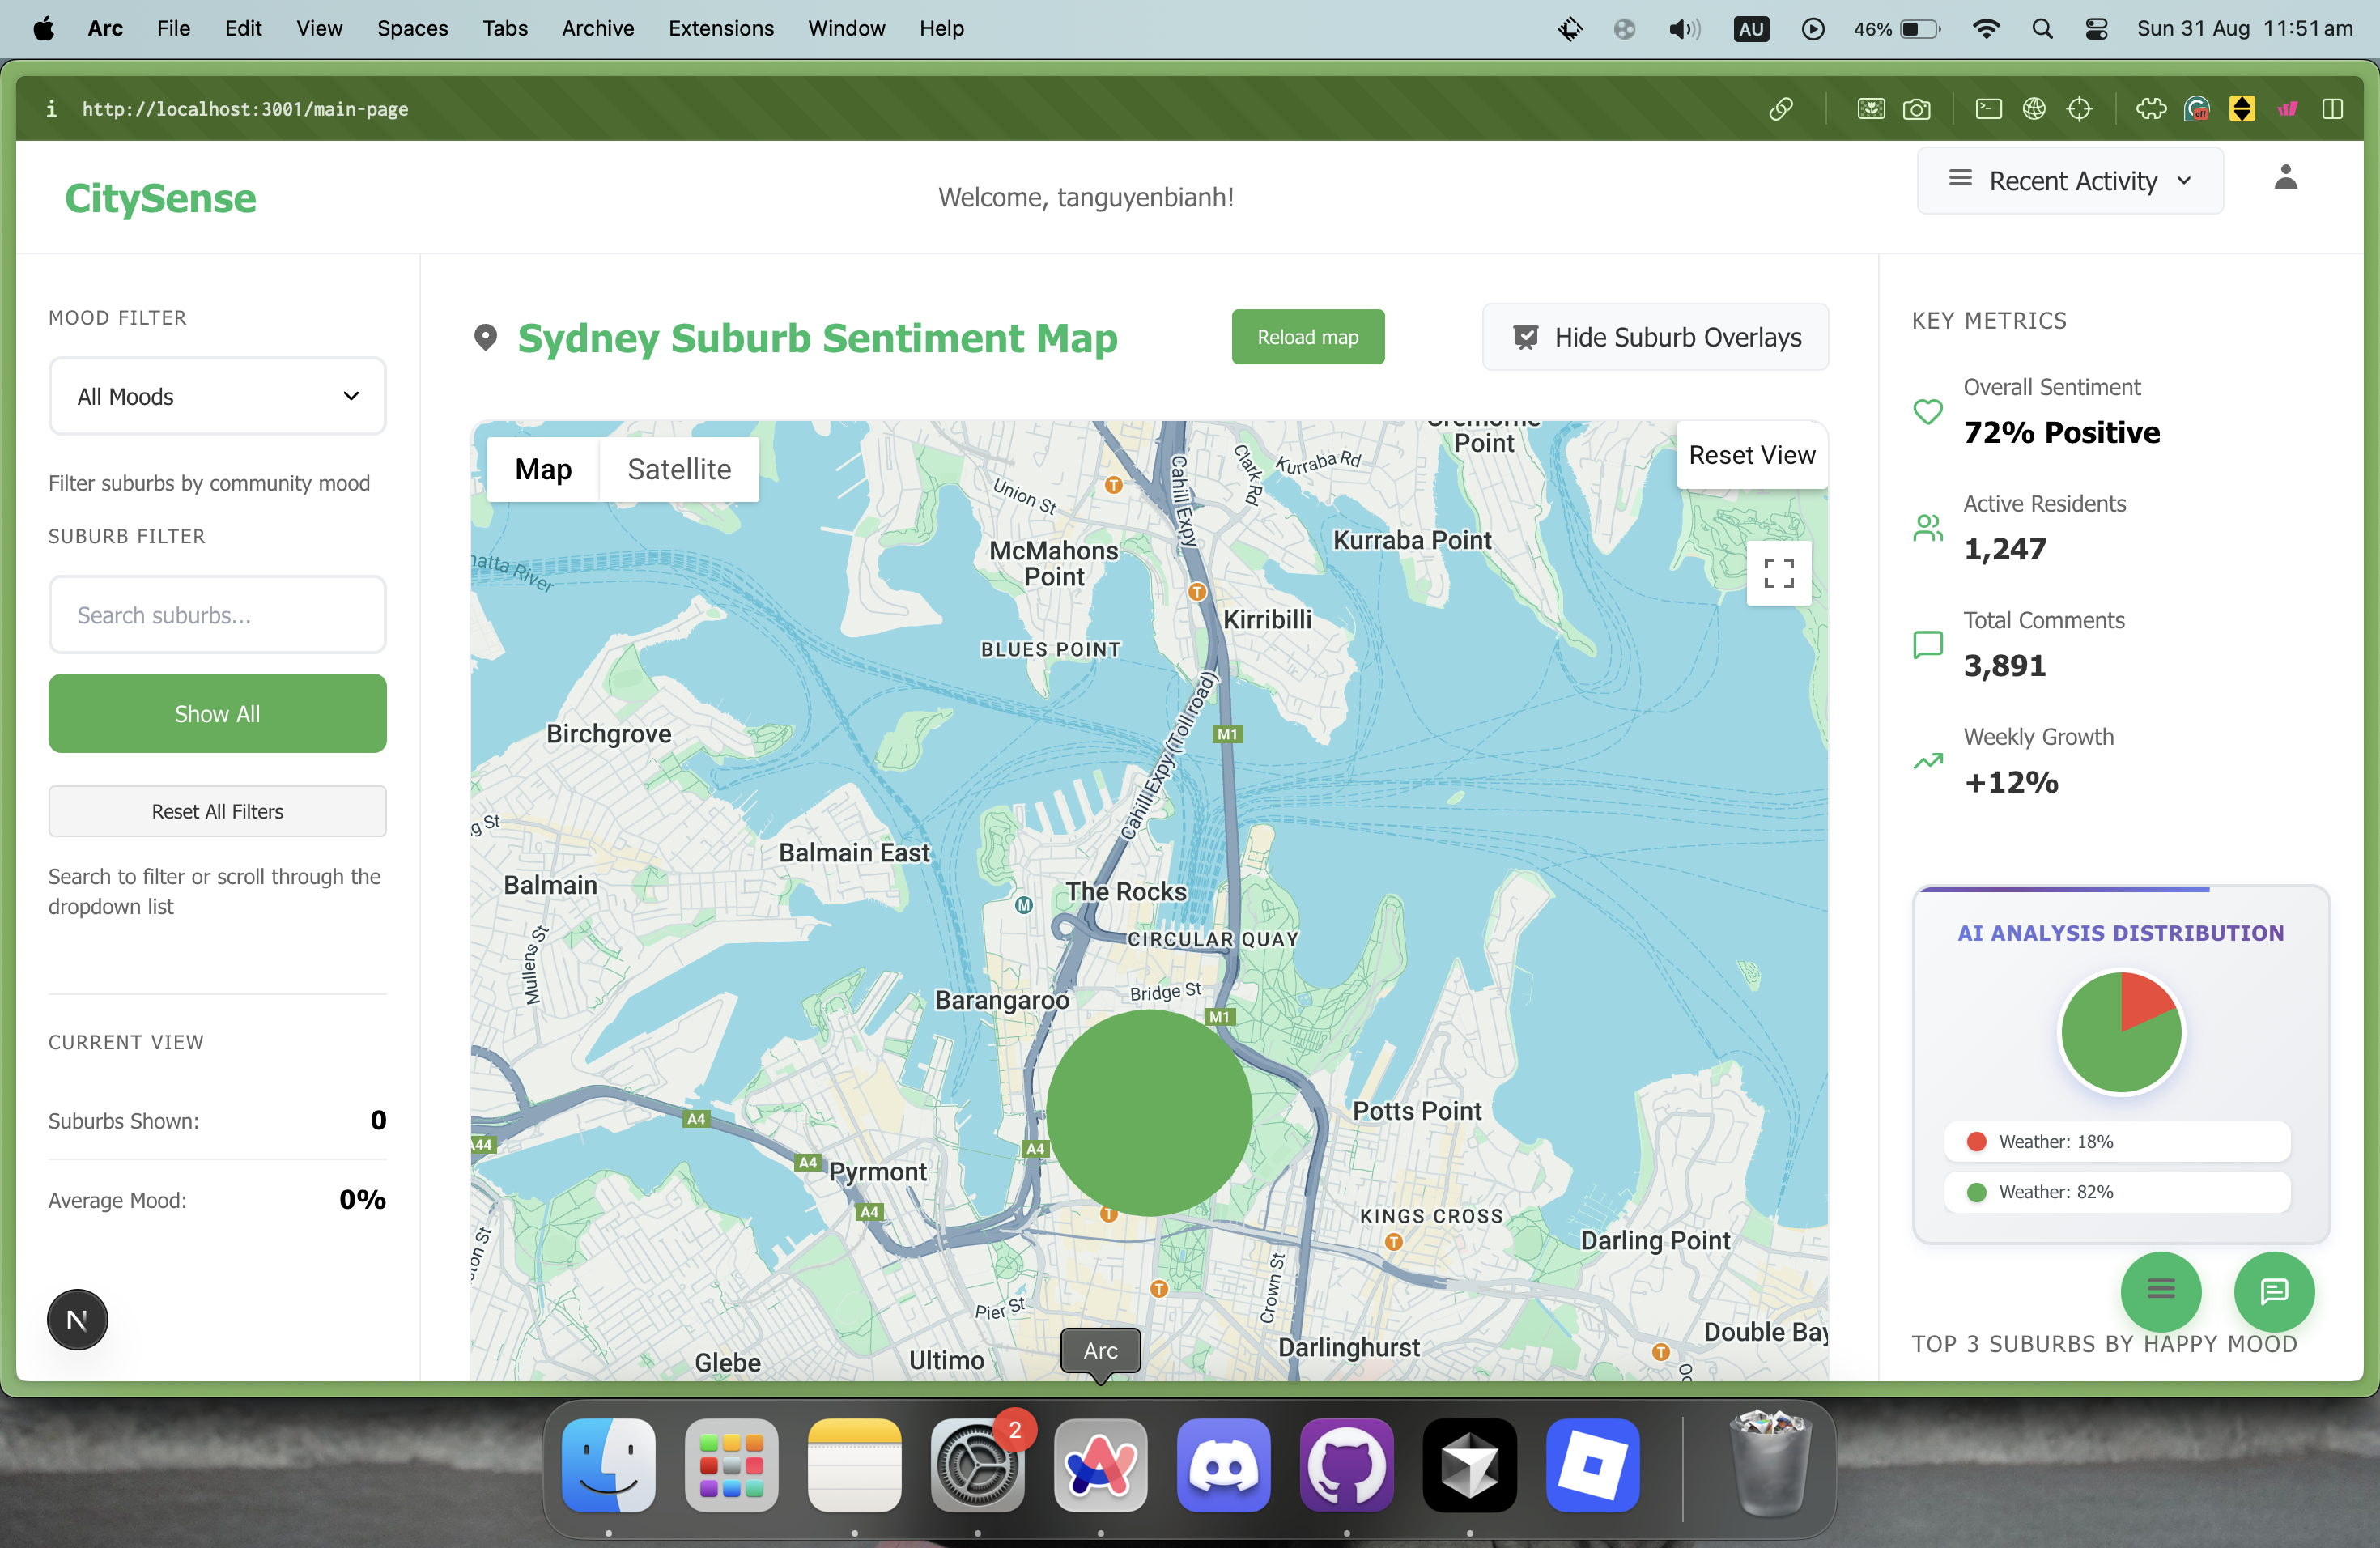Click the green menu floating button

coord(2160,1291)
